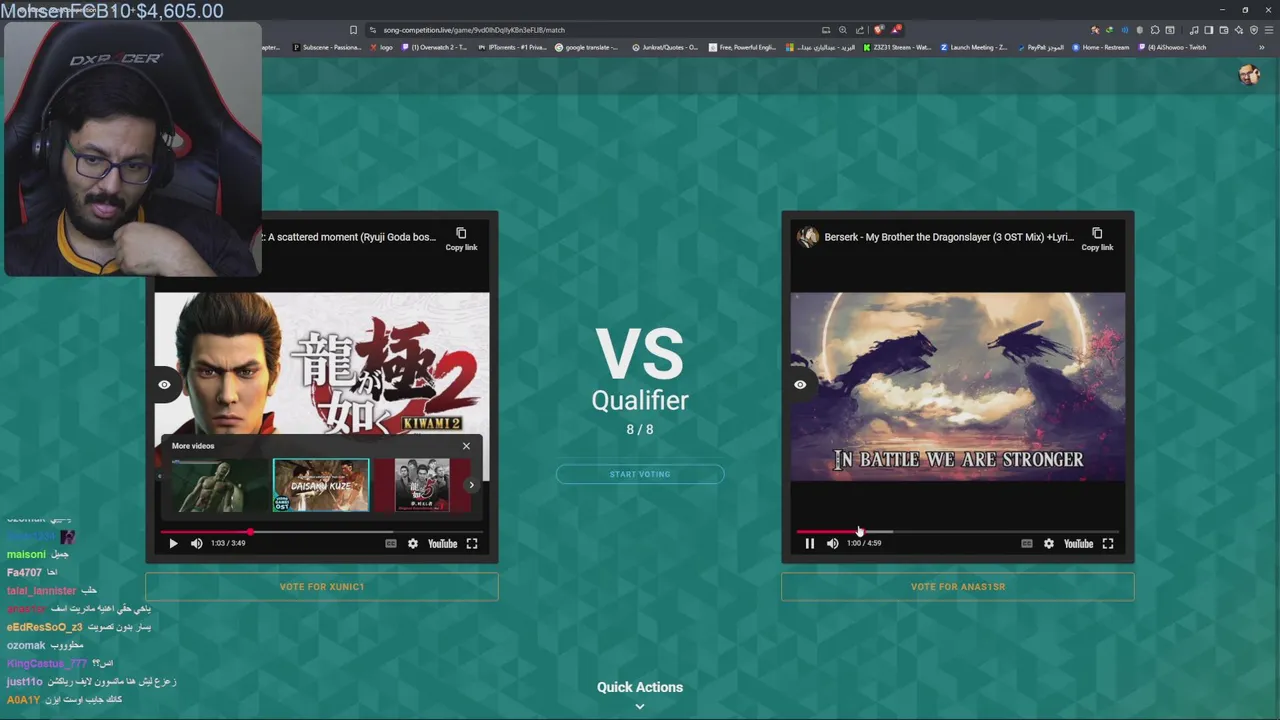
Task: Seek the Berserk video progress bar
Action: coord(957,532)
